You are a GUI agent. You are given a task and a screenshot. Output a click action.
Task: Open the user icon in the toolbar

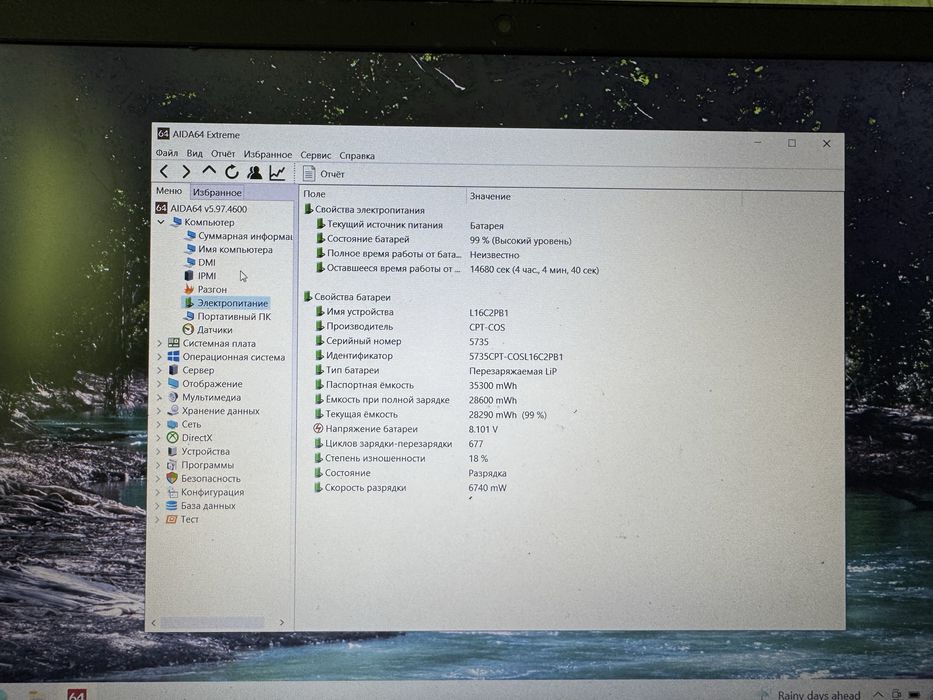tap(255, 173)
